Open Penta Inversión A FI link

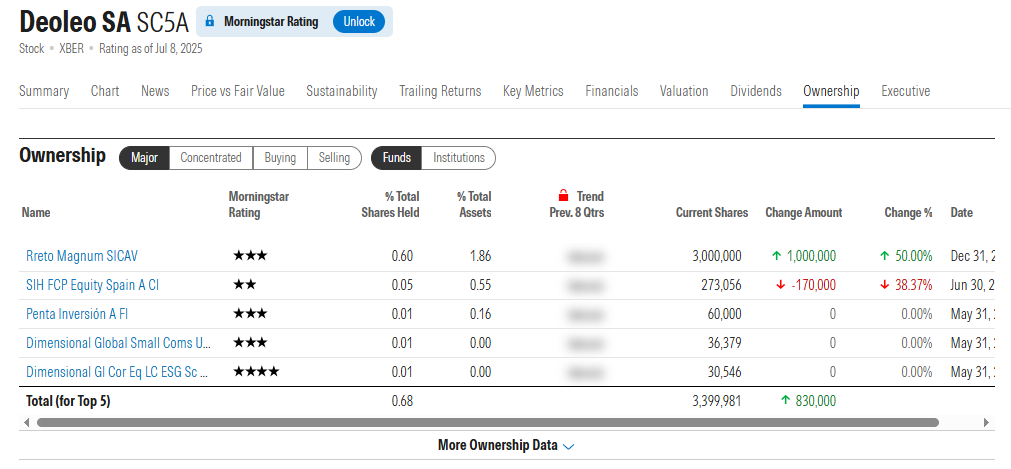77,314
